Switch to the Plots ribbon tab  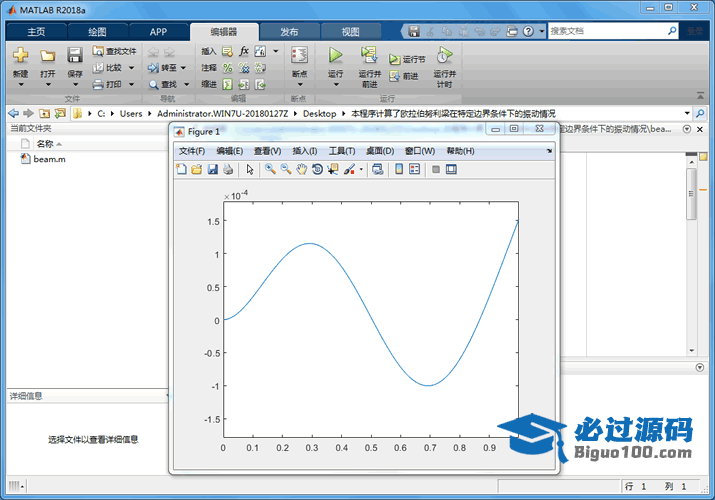97,32
